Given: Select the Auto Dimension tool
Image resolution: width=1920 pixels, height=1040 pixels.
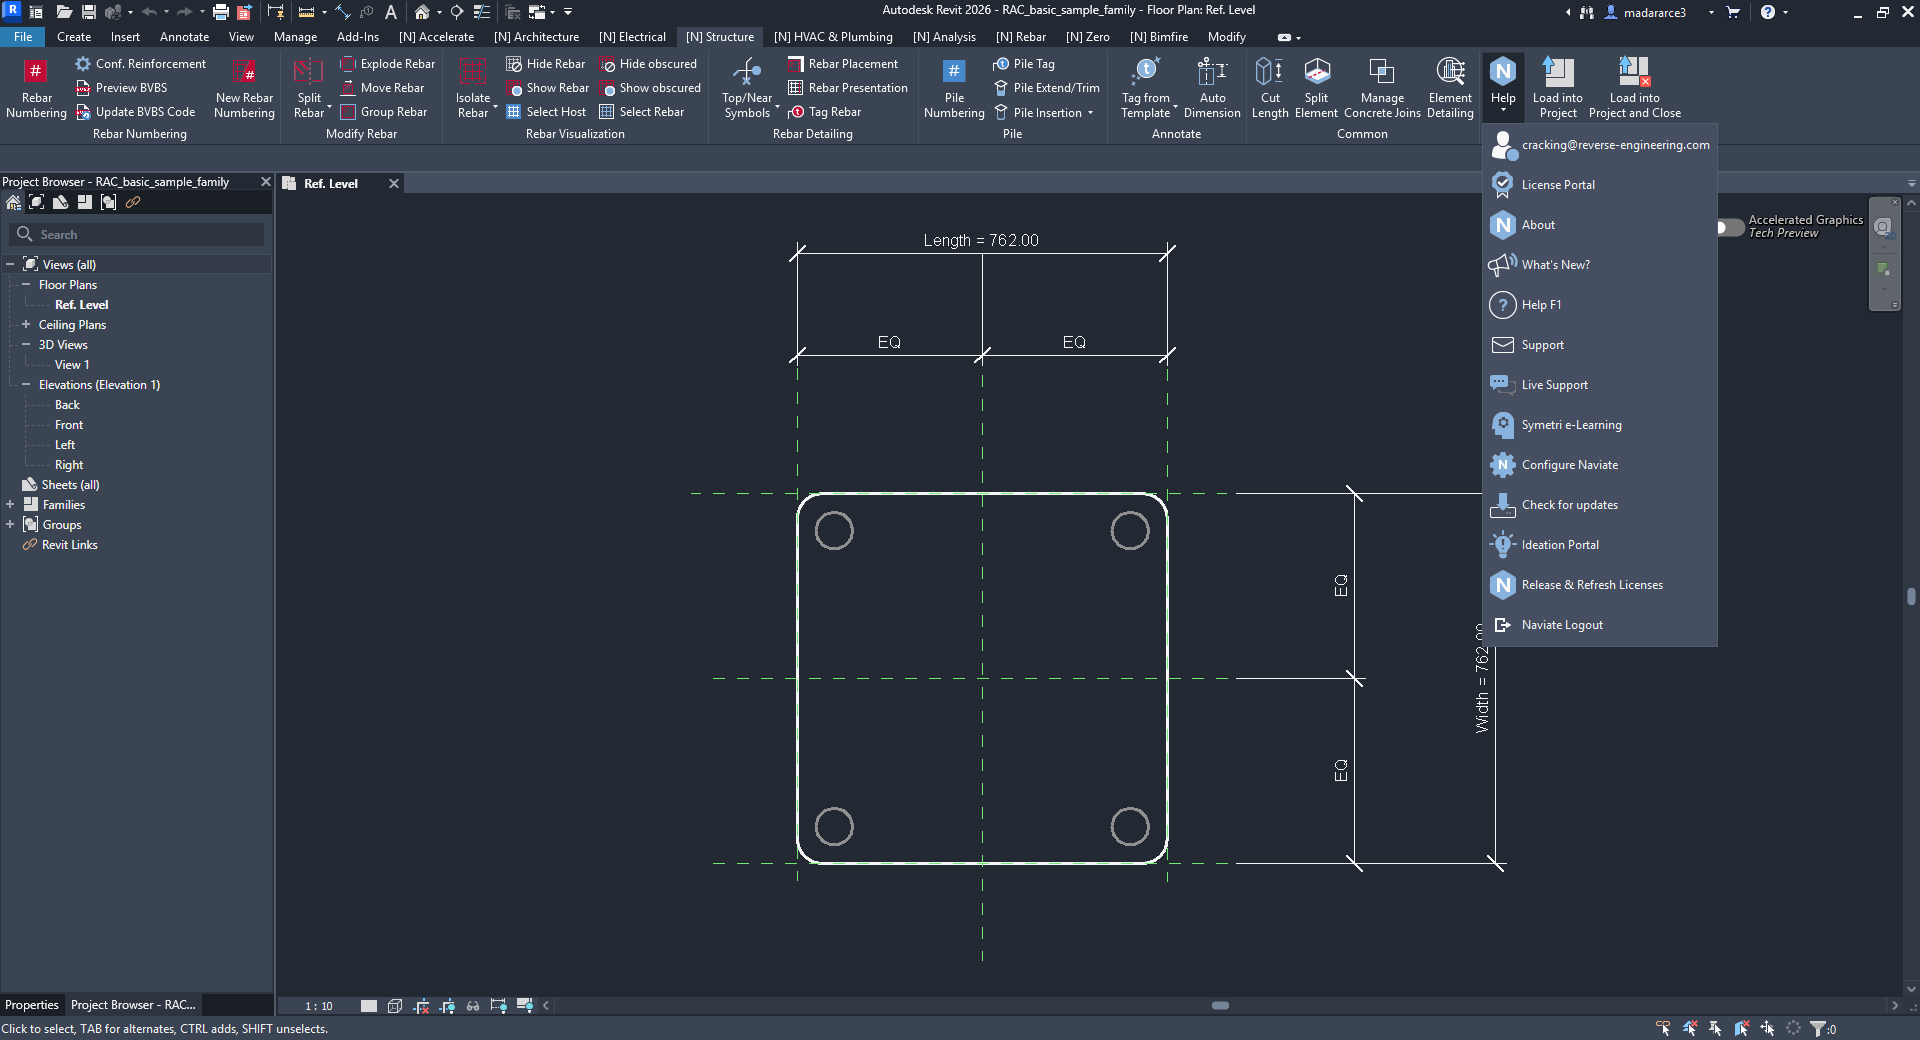Looking at the screenshot, I should click(x=1212, y=73).
